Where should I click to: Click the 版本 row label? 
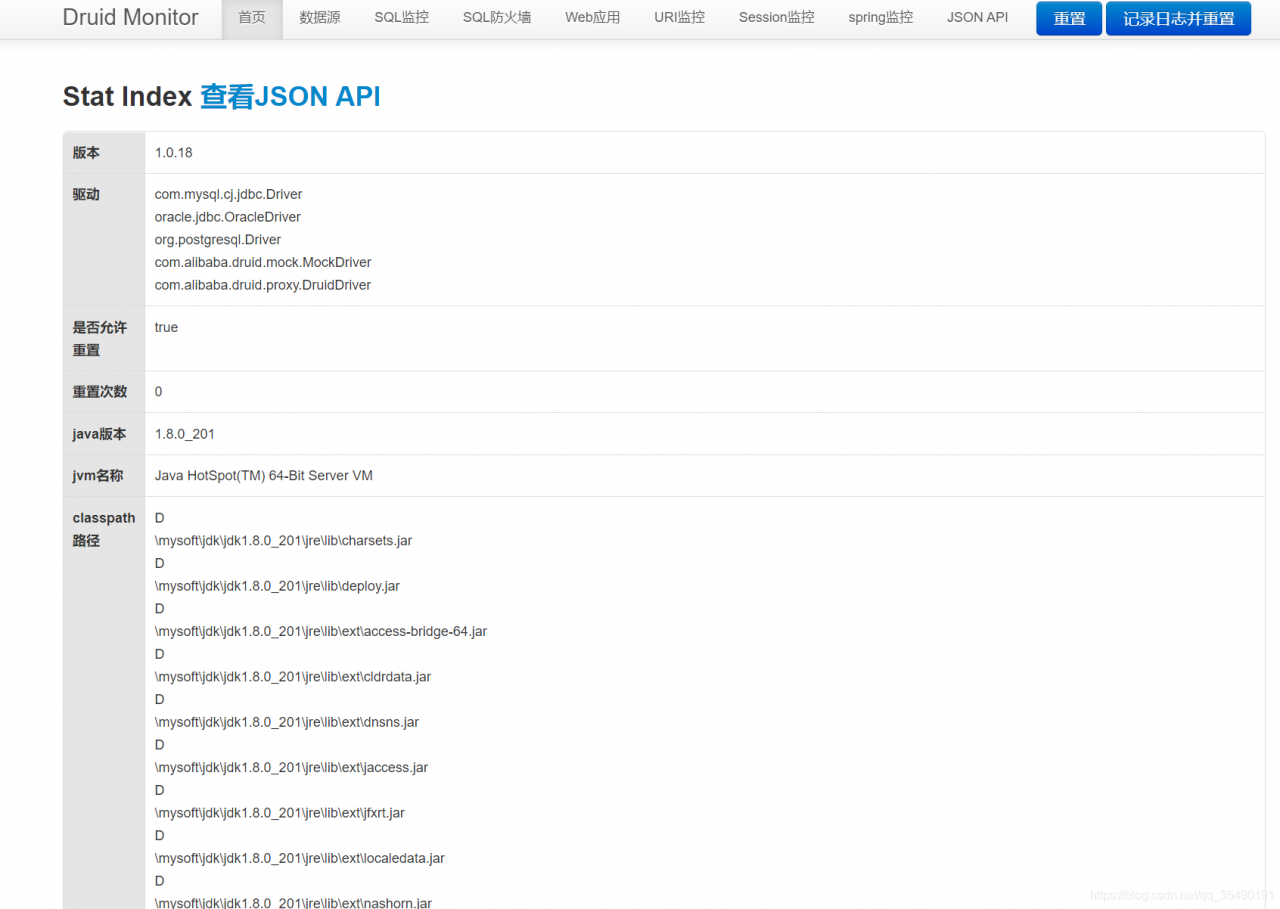tap(86, 153)
